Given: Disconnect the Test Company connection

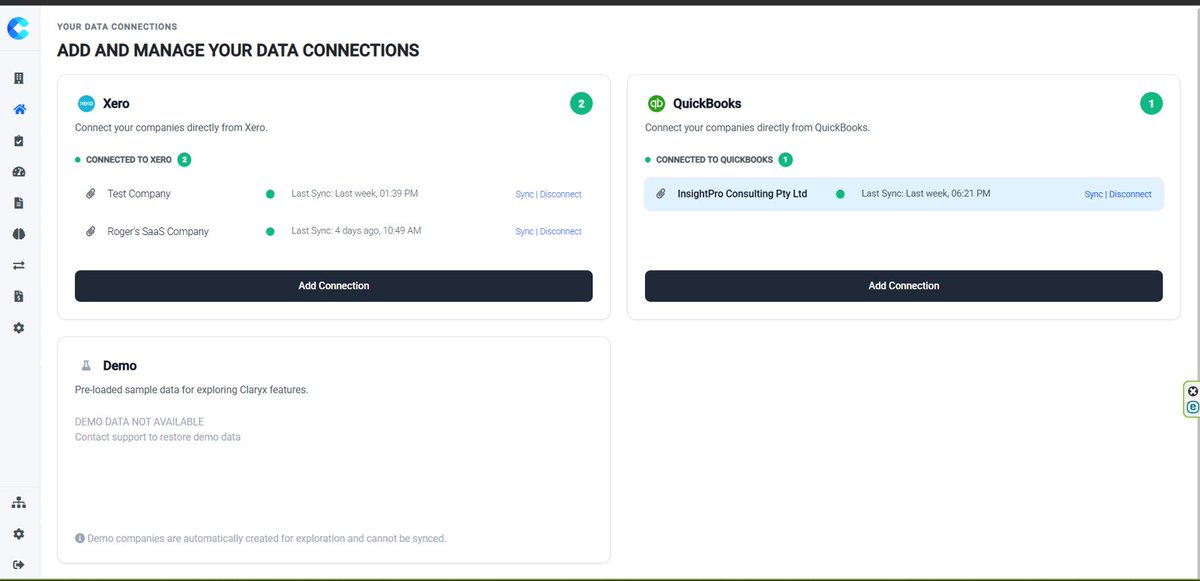Looking at the screenshot, I should (x=560, y=194).
